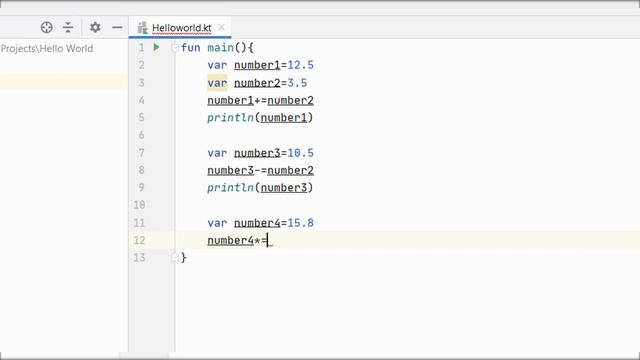The image size is (640, 360).
Task: Click 'number1' at start of line 4
Action: coord(231,100)
